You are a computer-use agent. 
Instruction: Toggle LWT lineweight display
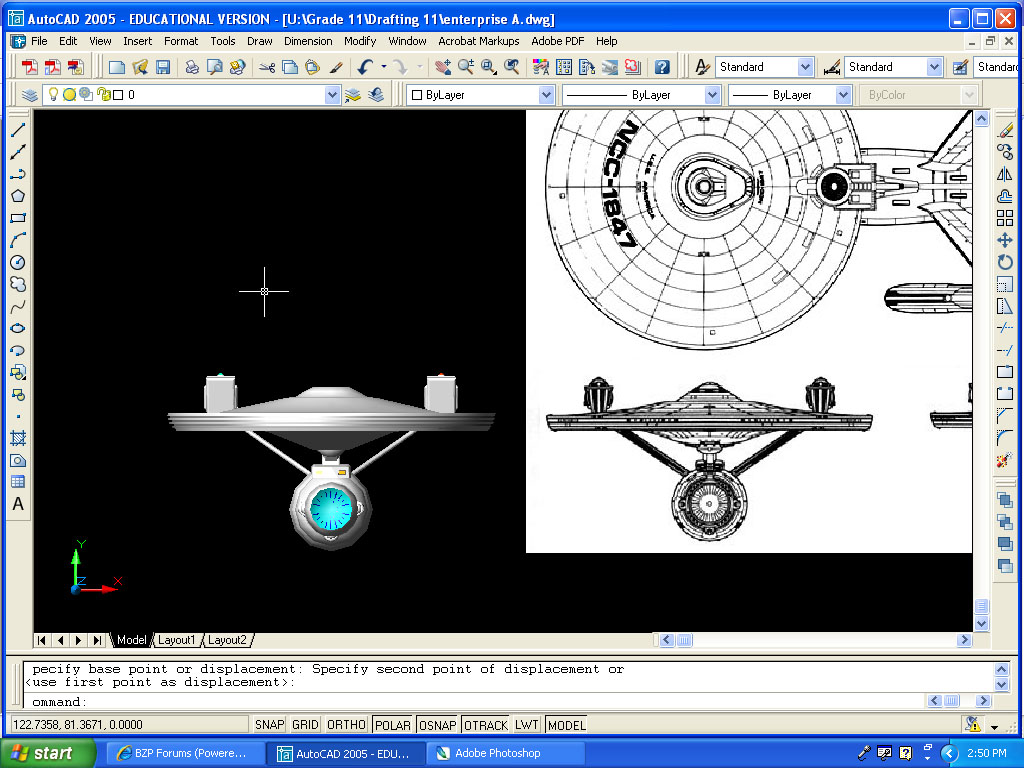tap(526, 725)
